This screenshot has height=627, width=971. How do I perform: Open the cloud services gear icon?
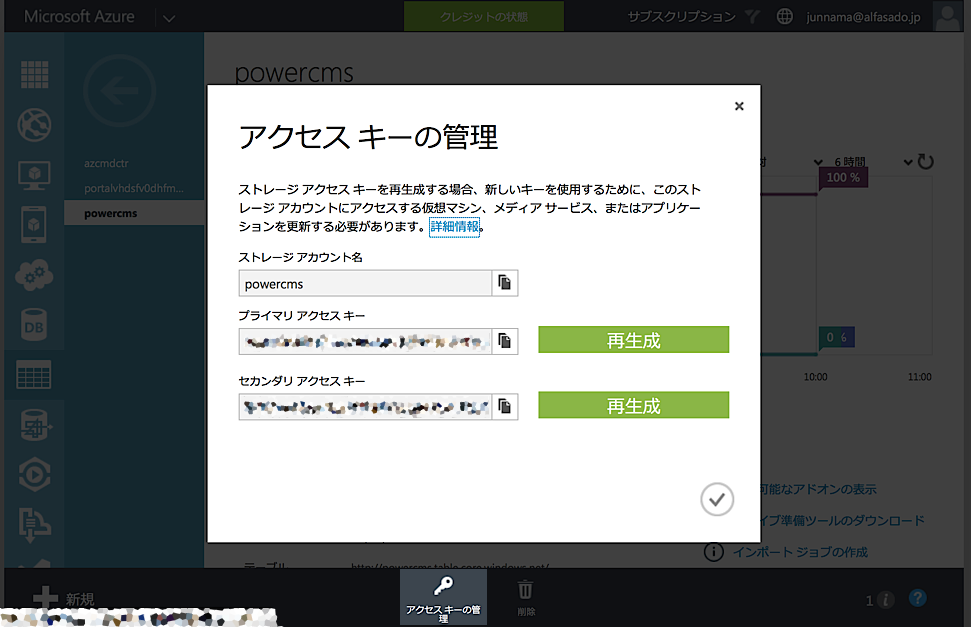(x=35, y=275)
